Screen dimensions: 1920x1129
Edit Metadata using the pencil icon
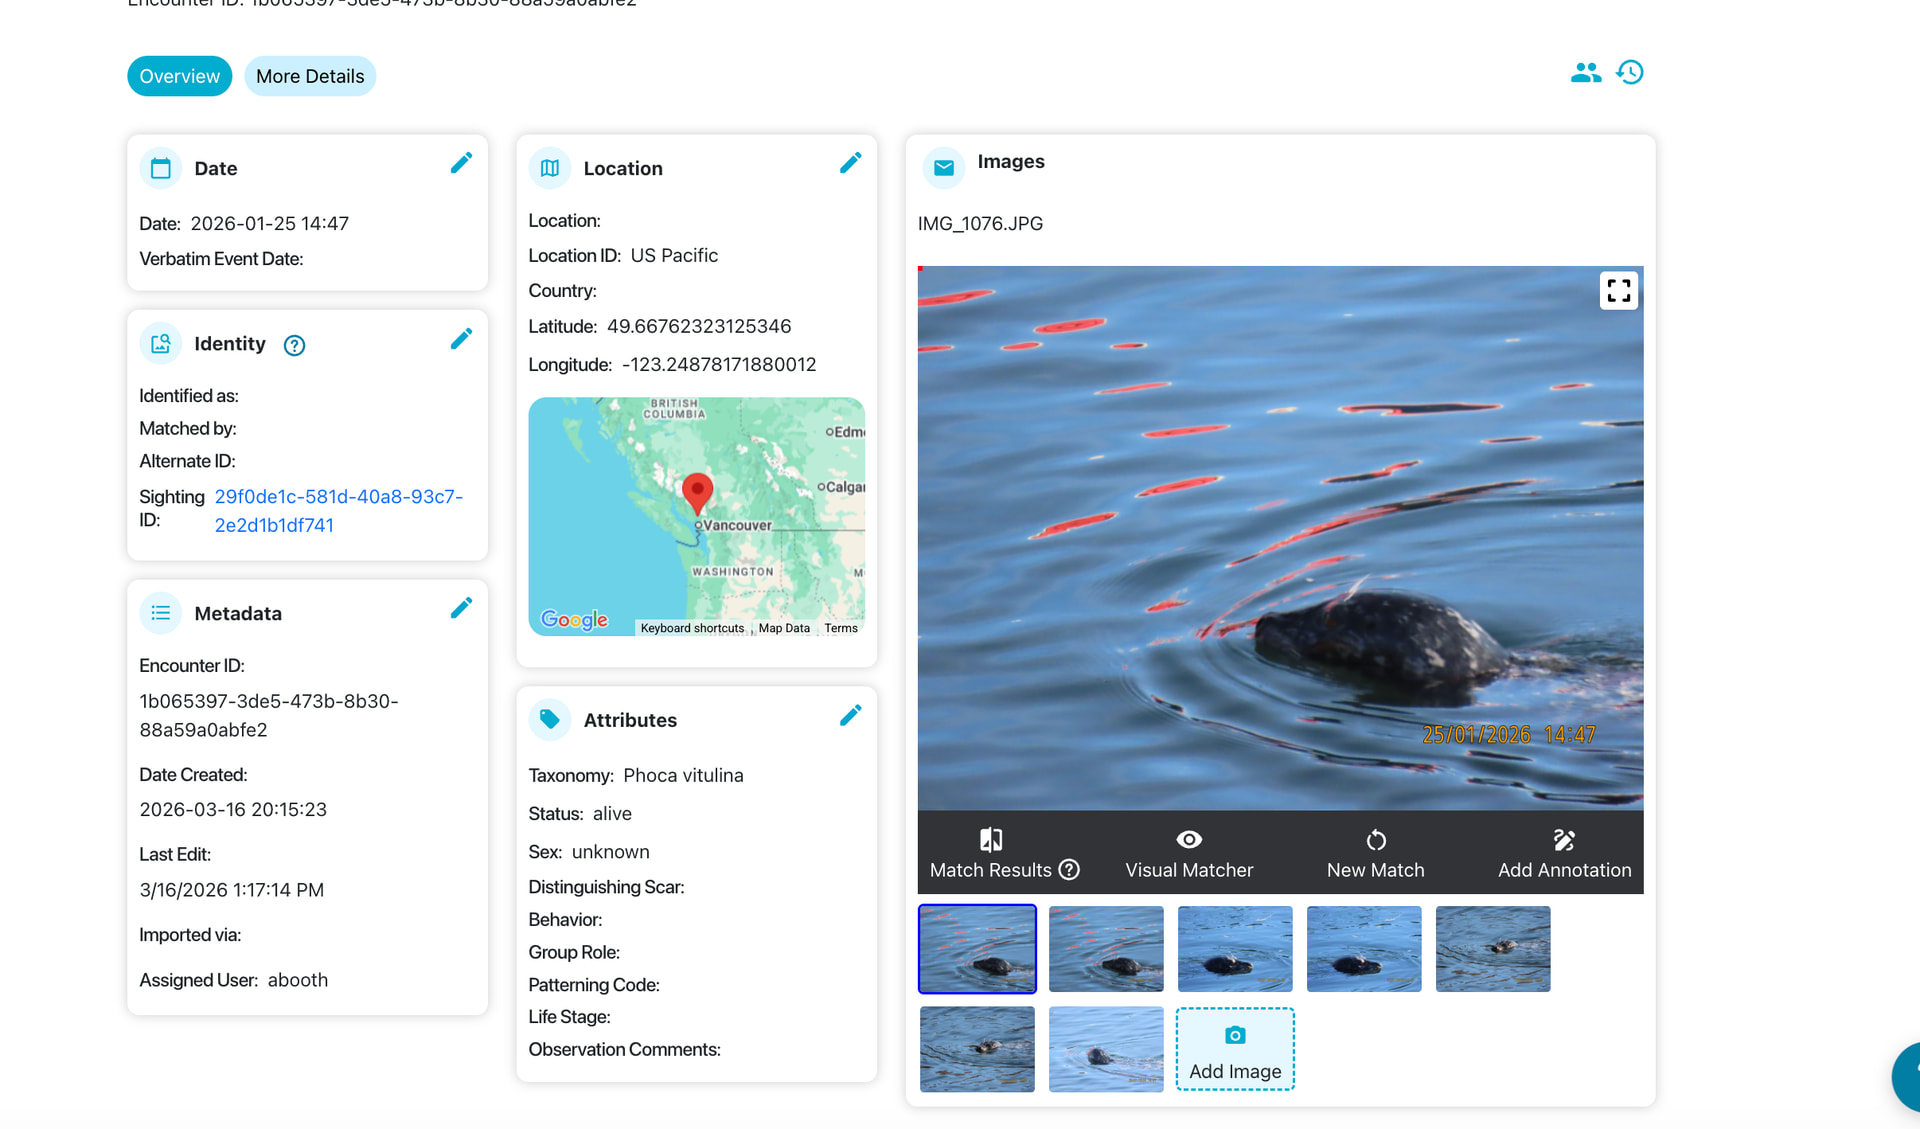[461, 608]
